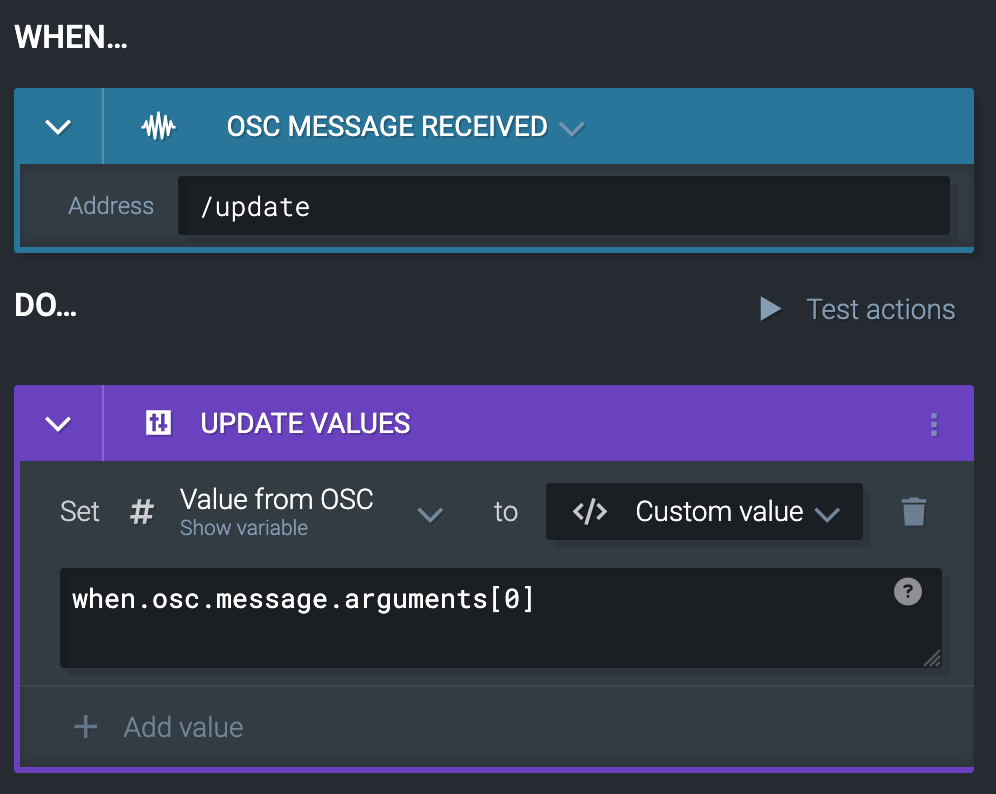This screenshot has height=794, width=996.
Task: Click into the Address field containing /update
Action: [563, 207]
